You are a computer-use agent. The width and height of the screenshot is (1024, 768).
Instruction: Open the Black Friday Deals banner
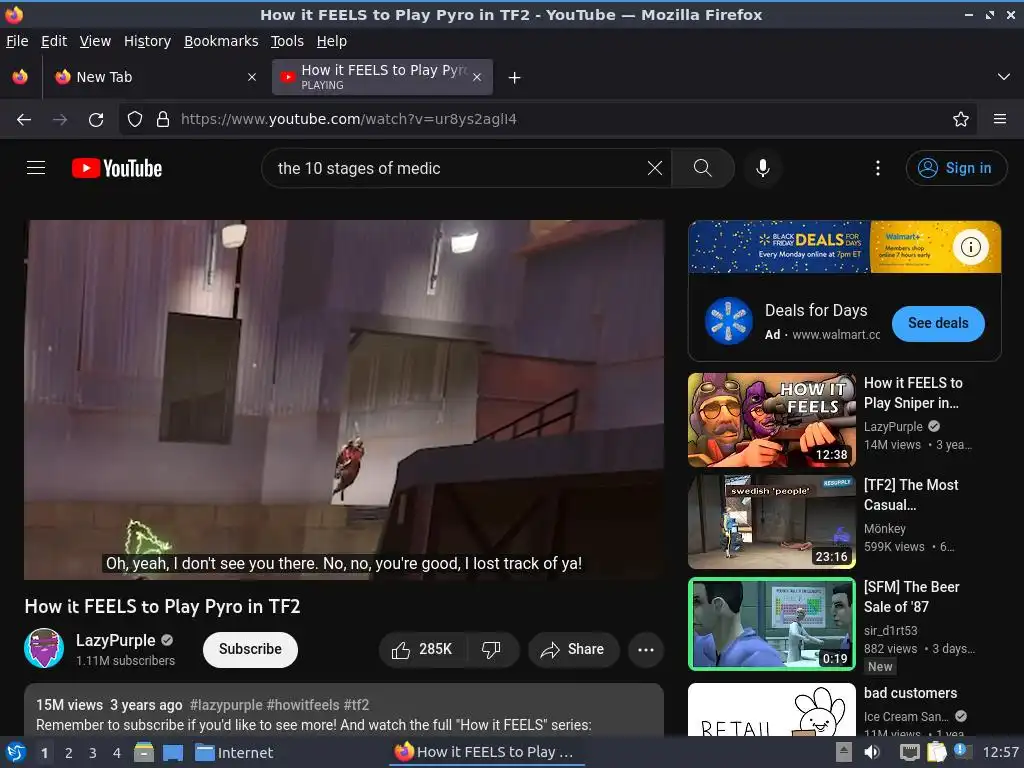[844, 247]
